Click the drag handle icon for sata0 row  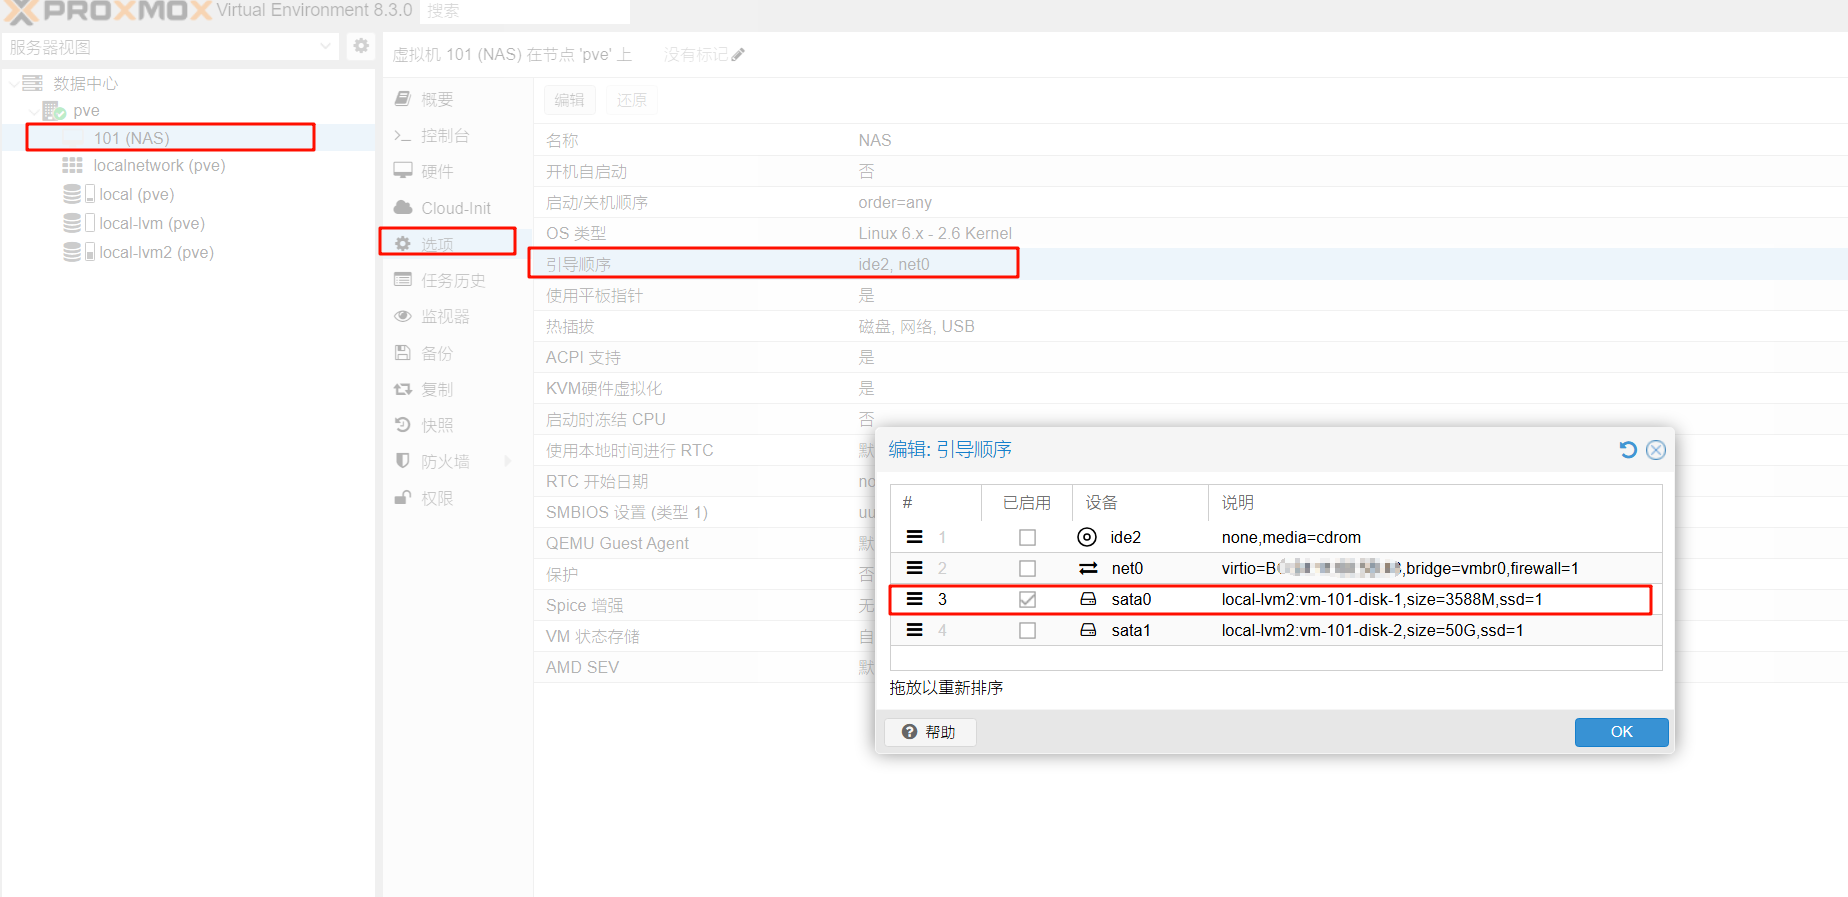914,599
